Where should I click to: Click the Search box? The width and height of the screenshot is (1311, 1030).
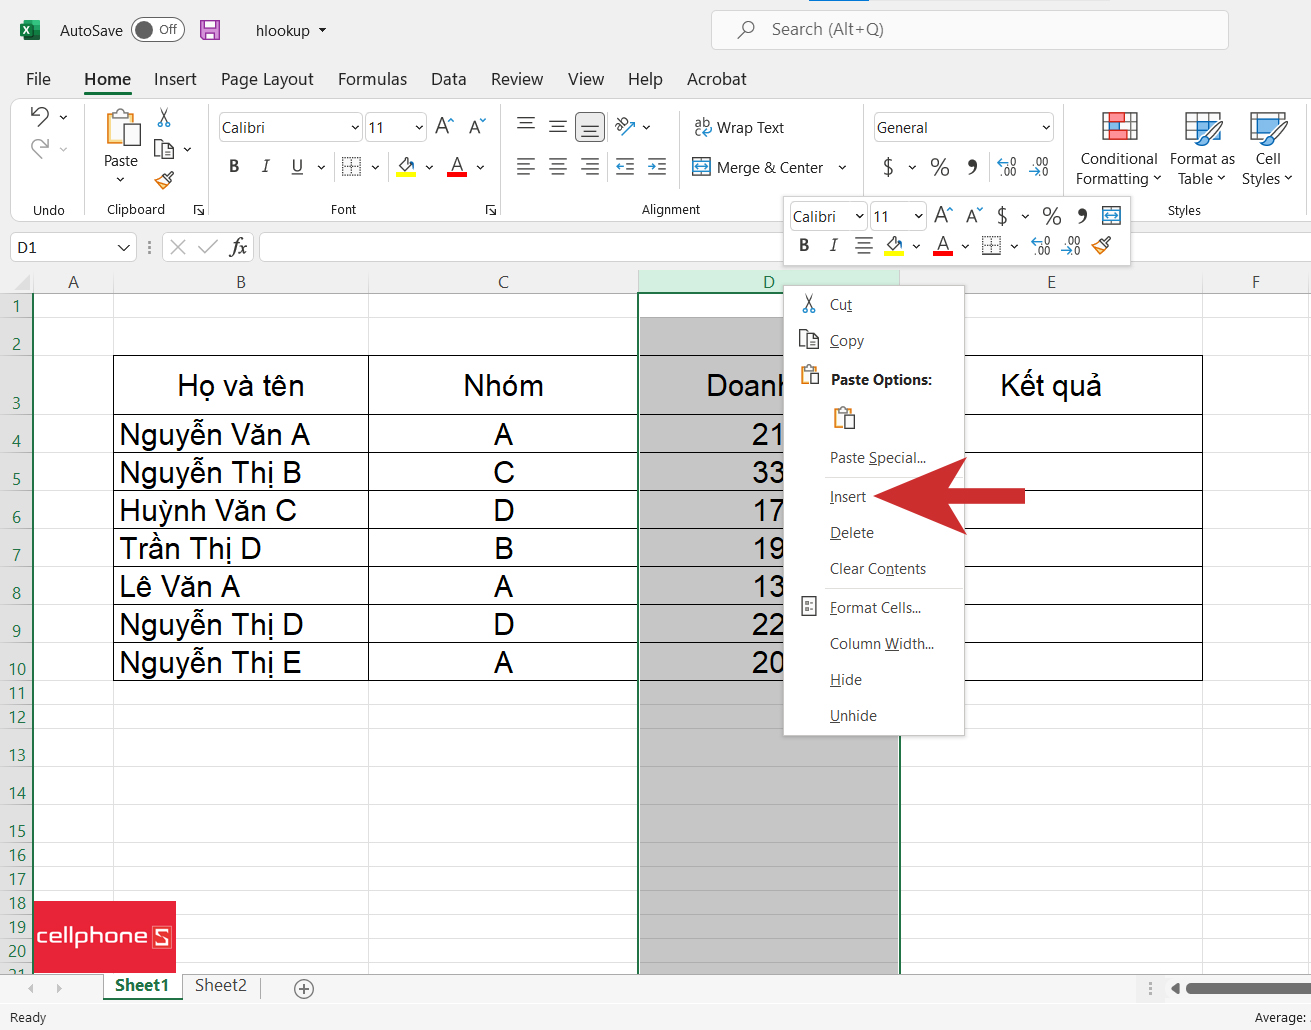pos(970,30)
